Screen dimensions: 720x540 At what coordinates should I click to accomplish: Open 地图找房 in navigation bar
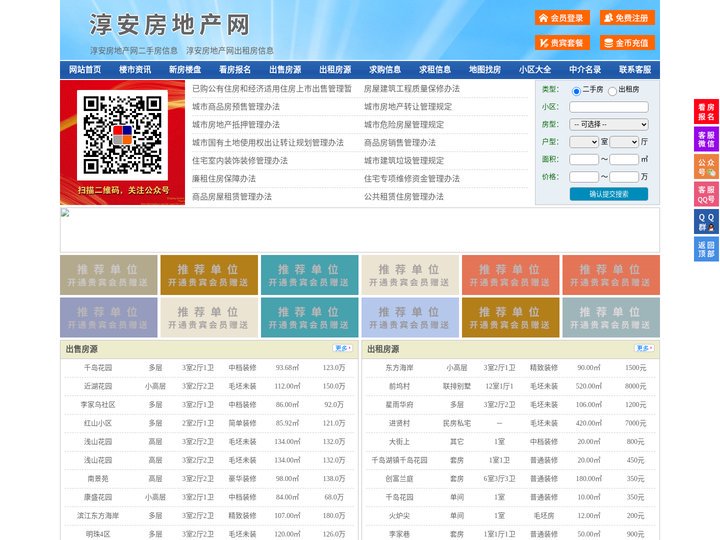[485, 70]
